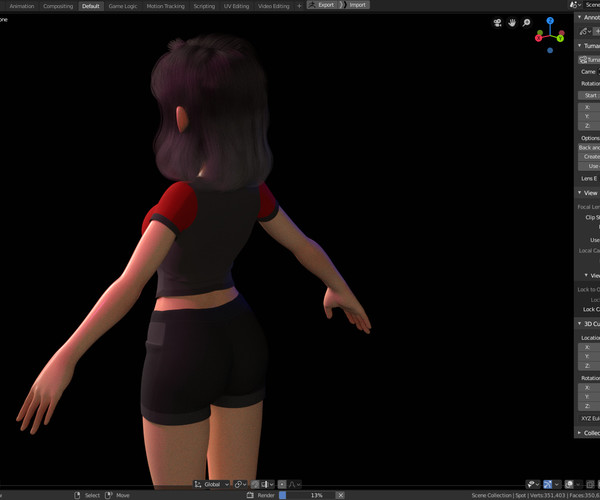The width and height of the screenshot is (600, 500).
Task: Switch to Motion Tracking workspace tab
Action: [166, 6]
